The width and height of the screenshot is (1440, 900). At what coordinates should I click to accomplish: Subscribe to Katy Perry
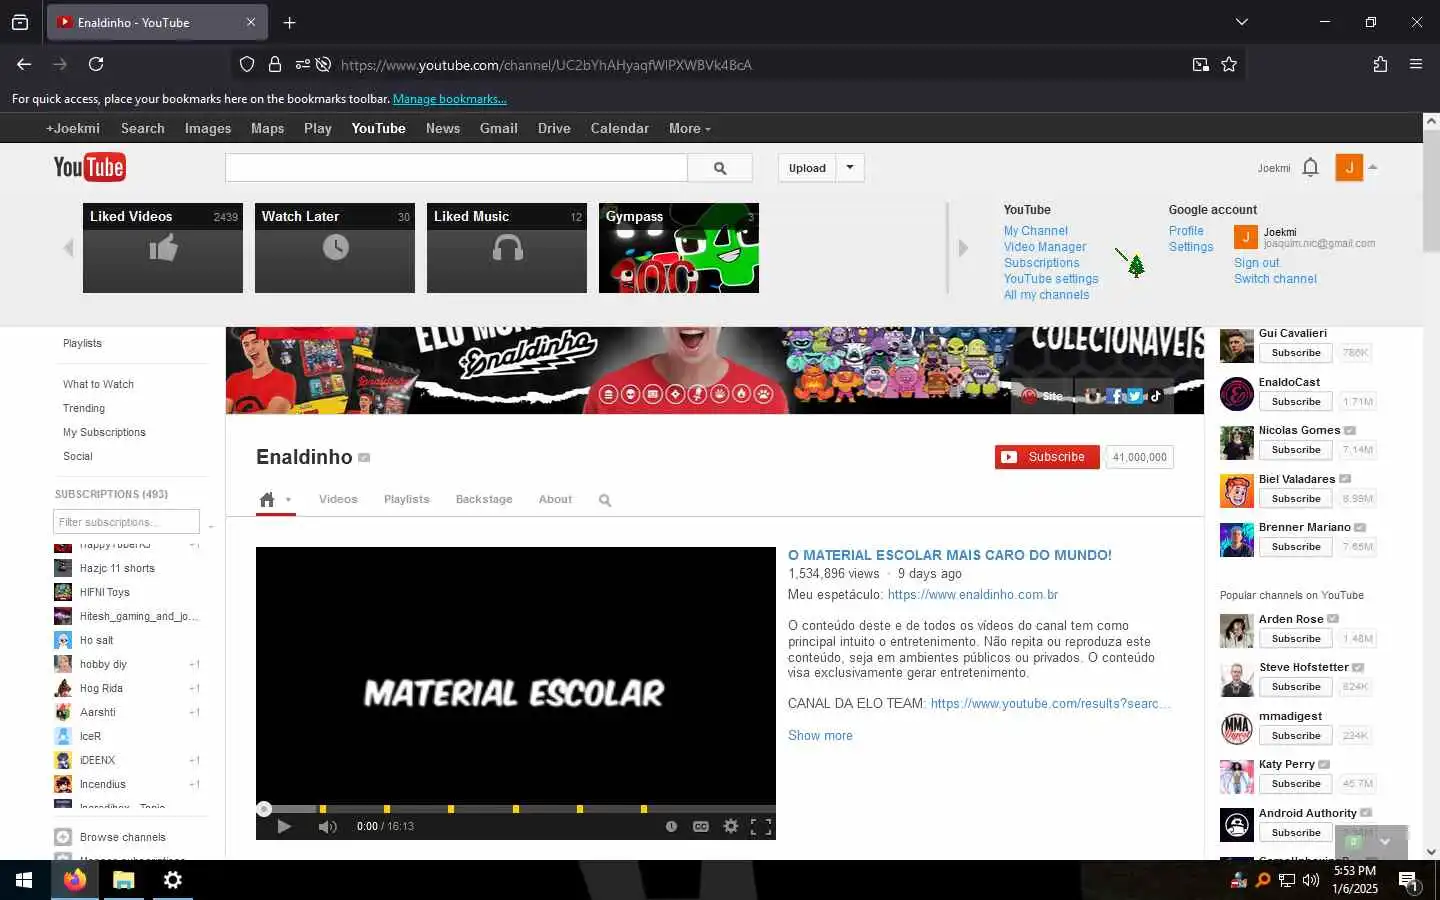tap(1296, 784)
